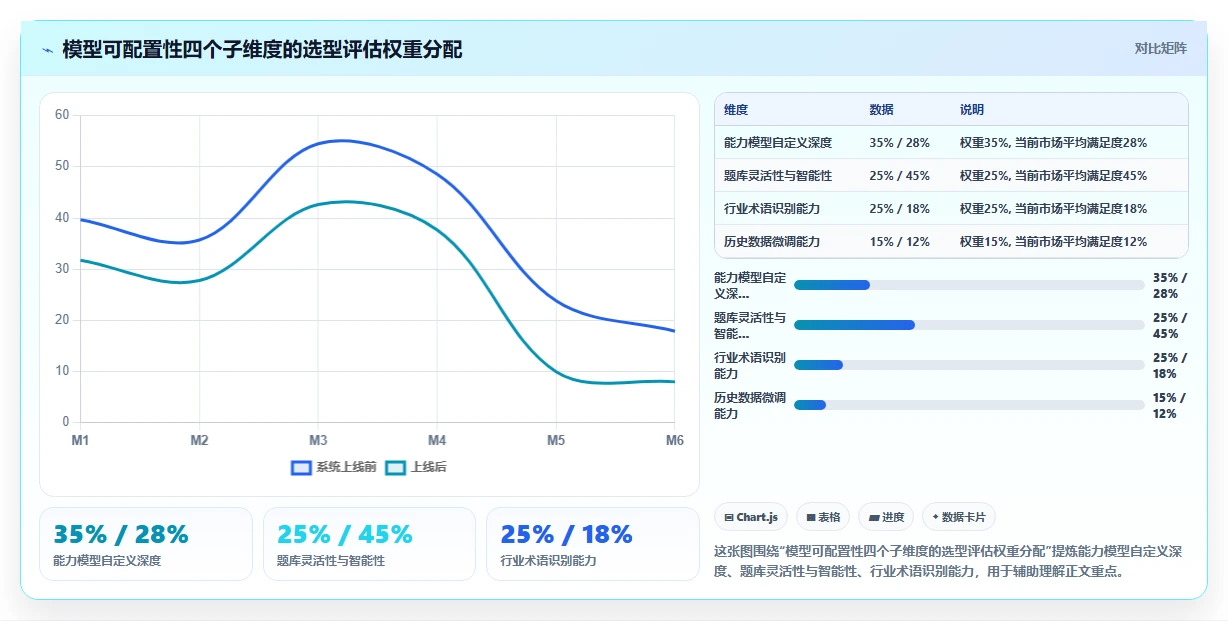
Task: Click description 权重25%, 当前市场平均满足度45%
Action: (1053, 176)
